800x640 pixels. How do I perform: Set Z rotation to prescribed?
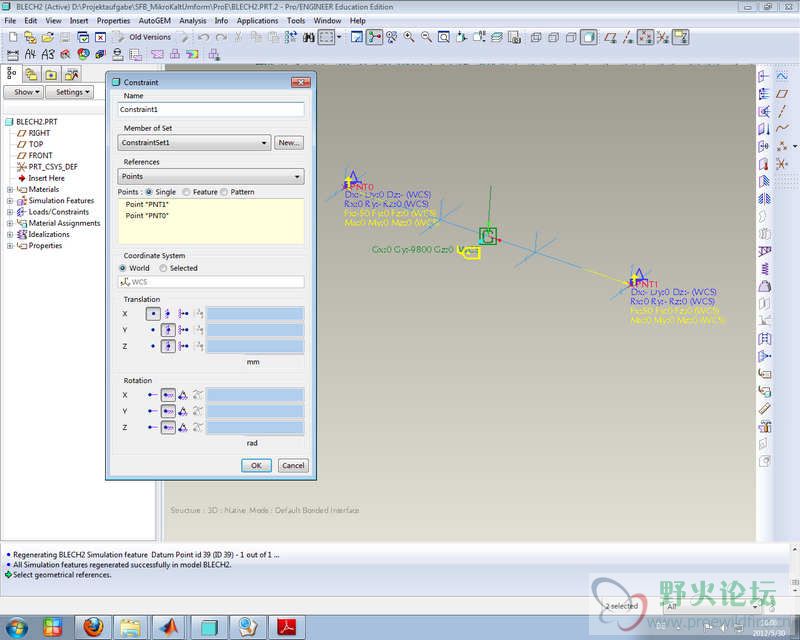tap(183, 428)
